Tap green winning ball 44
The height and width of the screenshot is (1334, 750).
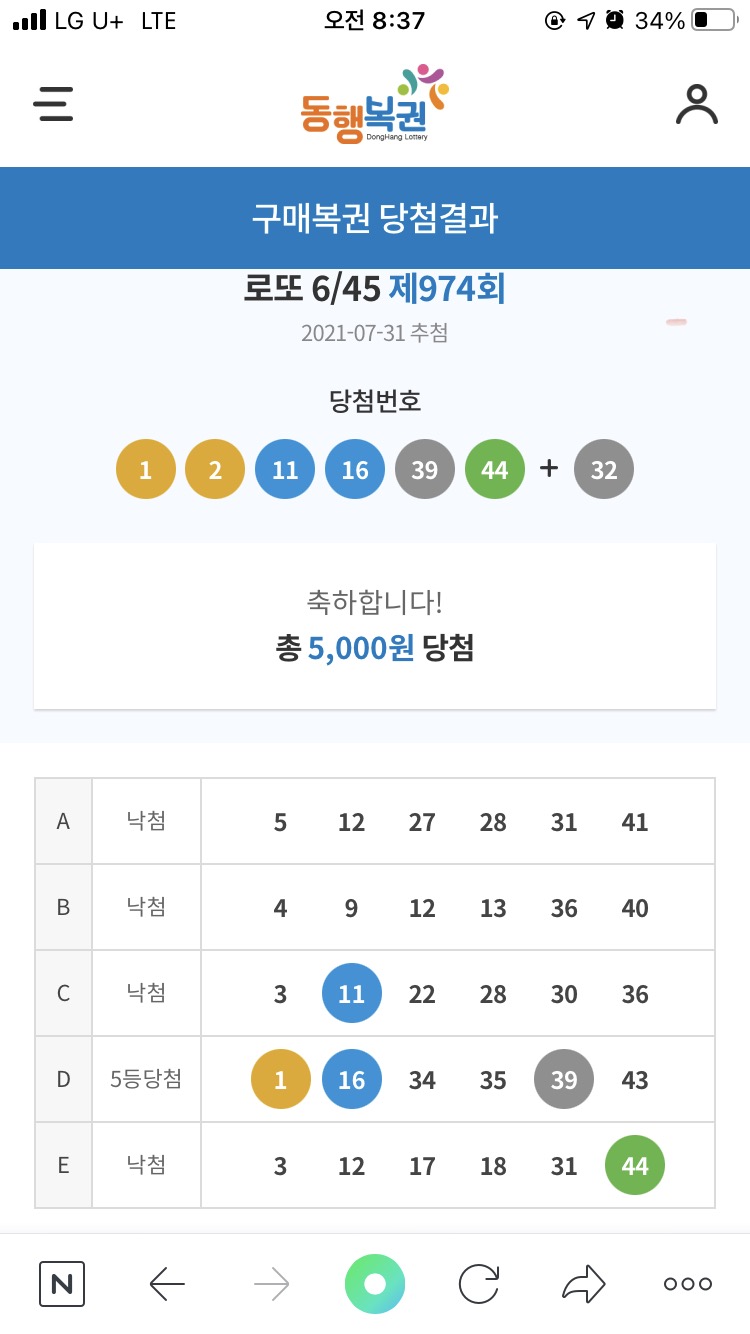point(495,469)
